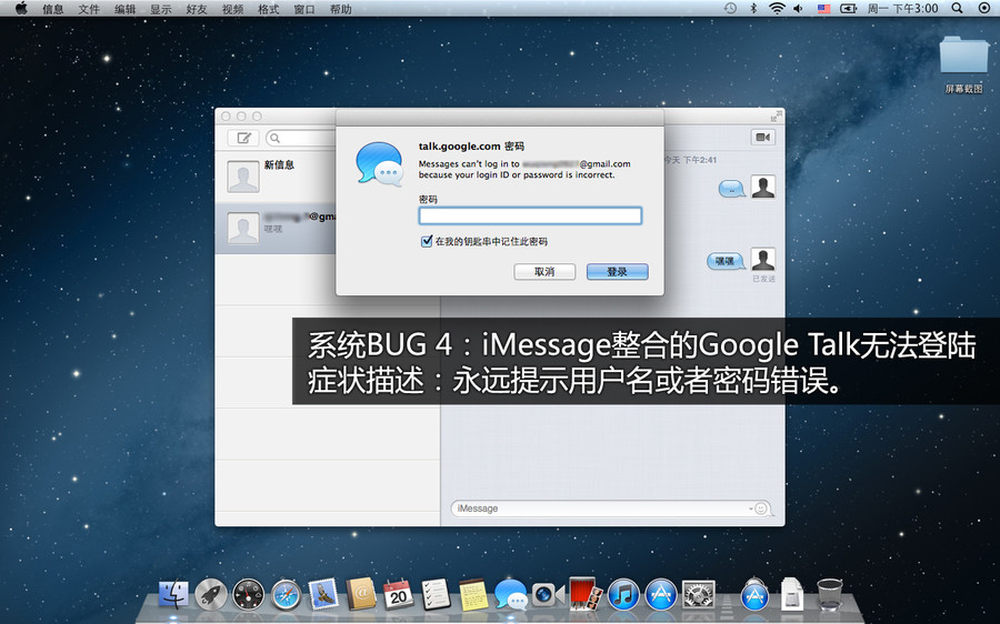Screen dimensions: 1000x624
Task: Click the Messages bubble icon in dialog
Action: pos(379,164)
